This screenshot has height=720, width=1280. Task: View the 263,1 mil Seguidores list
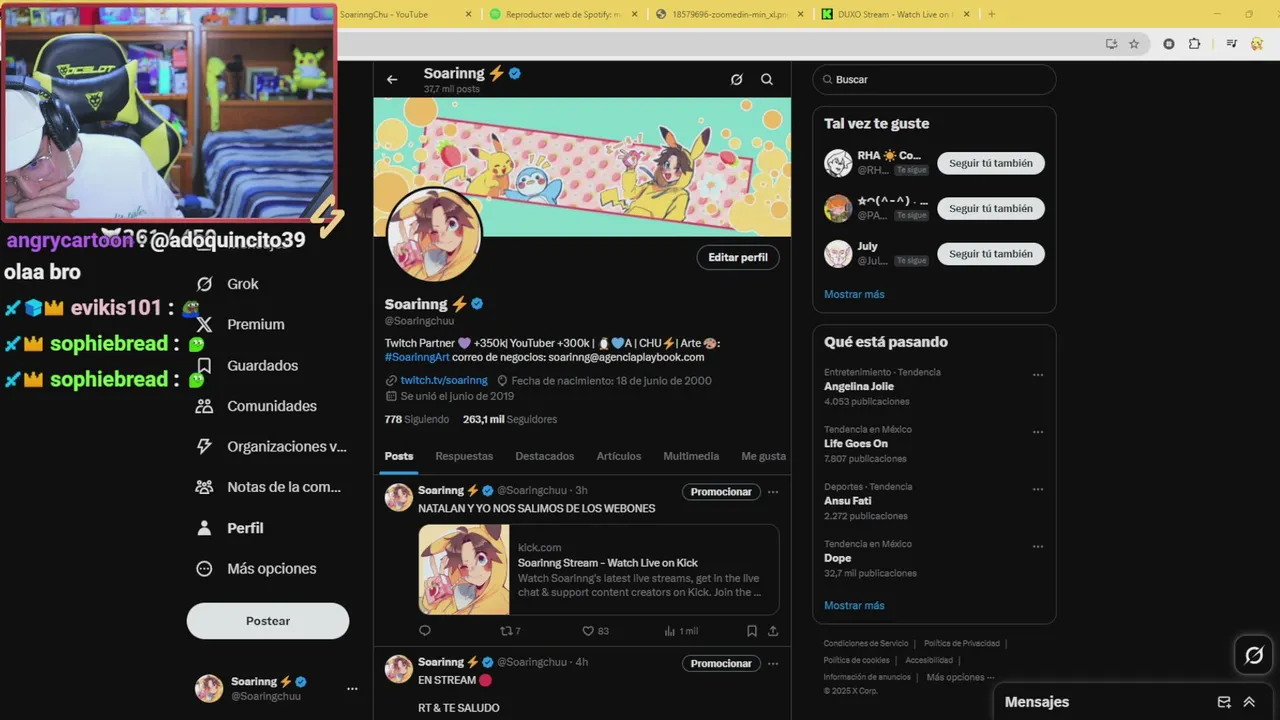pos(510,419)
